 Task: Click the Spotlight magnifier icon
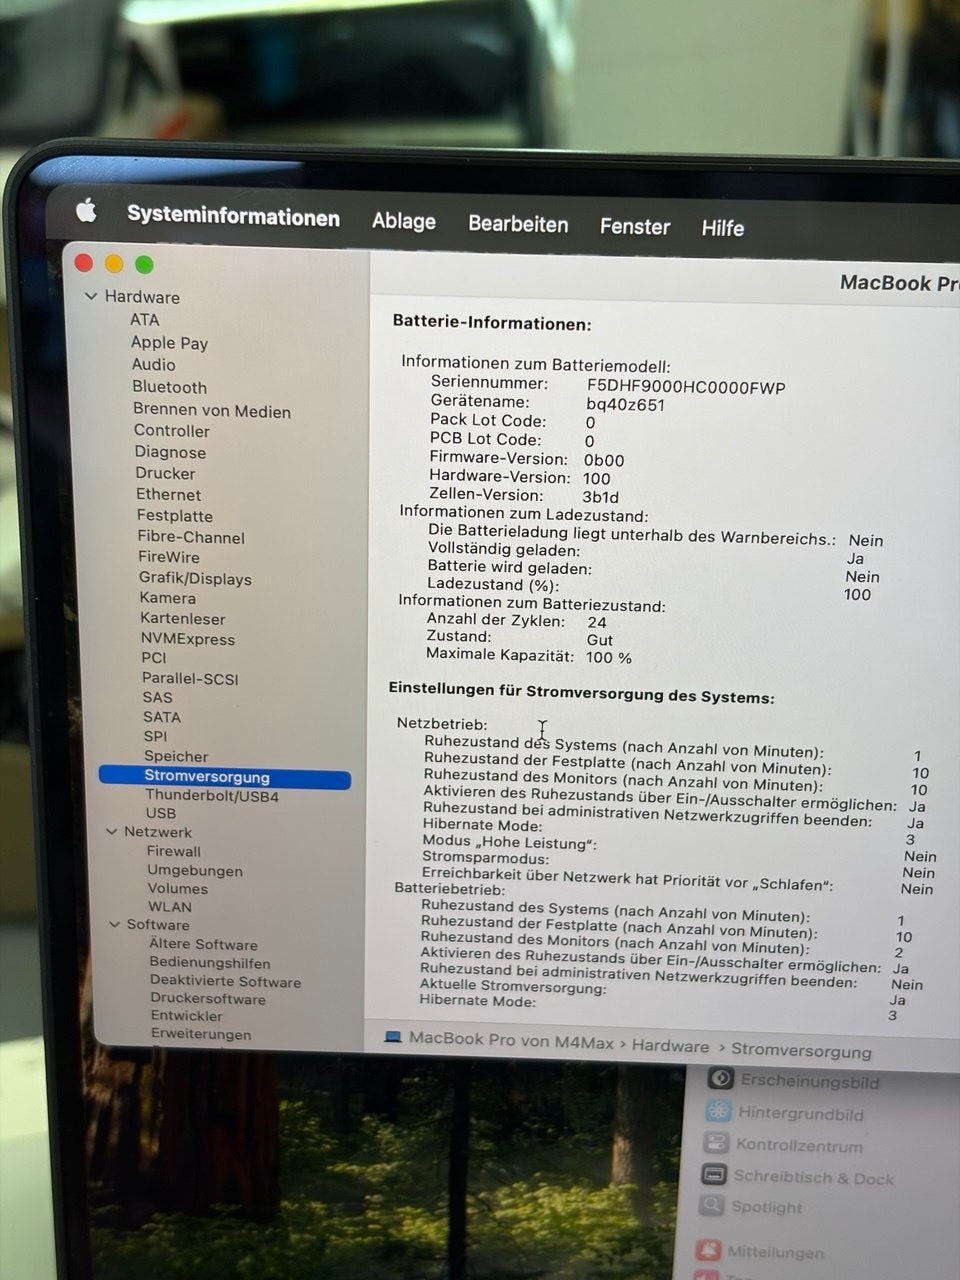tap(711, 1205)
